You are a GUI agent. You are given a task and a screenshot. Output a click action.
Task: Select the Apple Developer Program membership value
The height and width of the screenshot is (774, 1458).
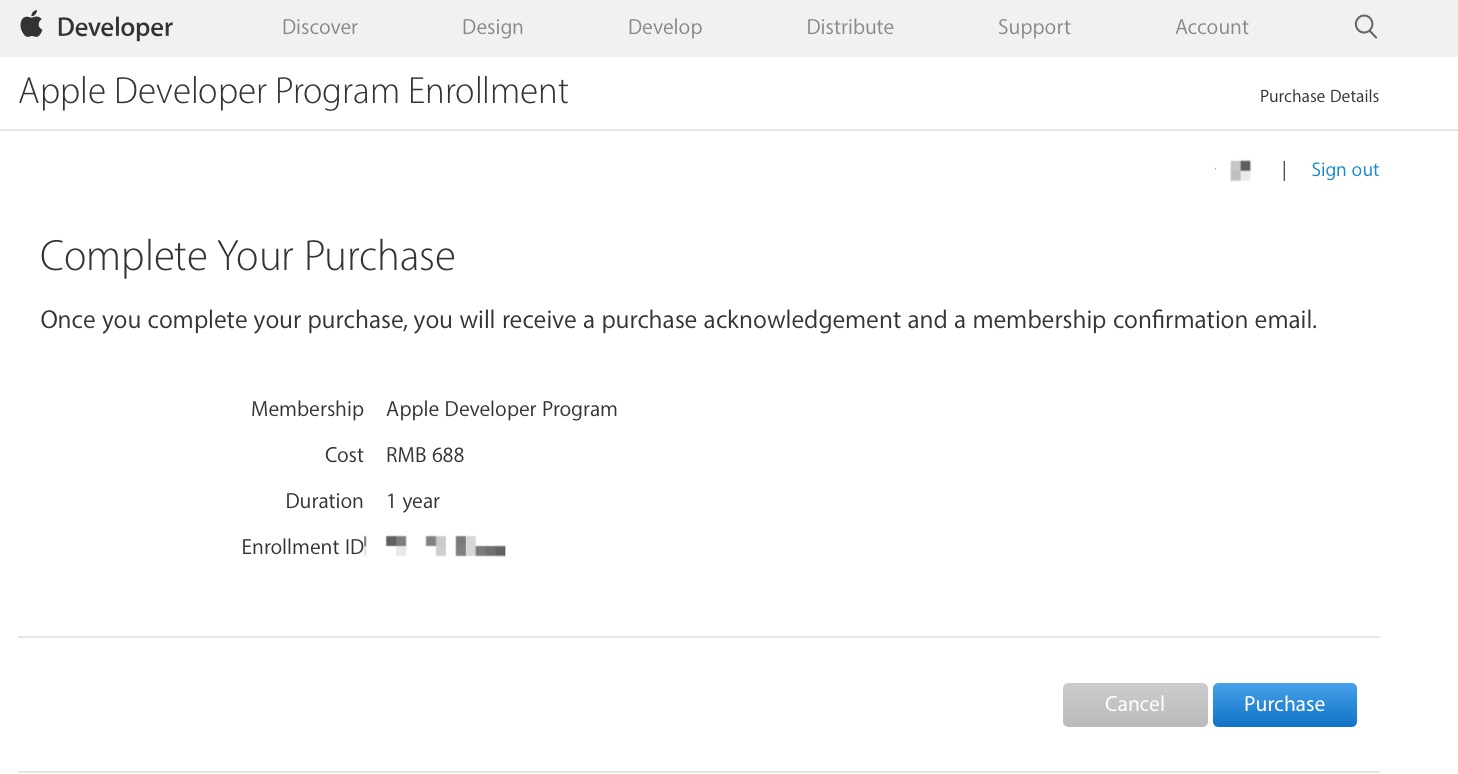[502, 409]
